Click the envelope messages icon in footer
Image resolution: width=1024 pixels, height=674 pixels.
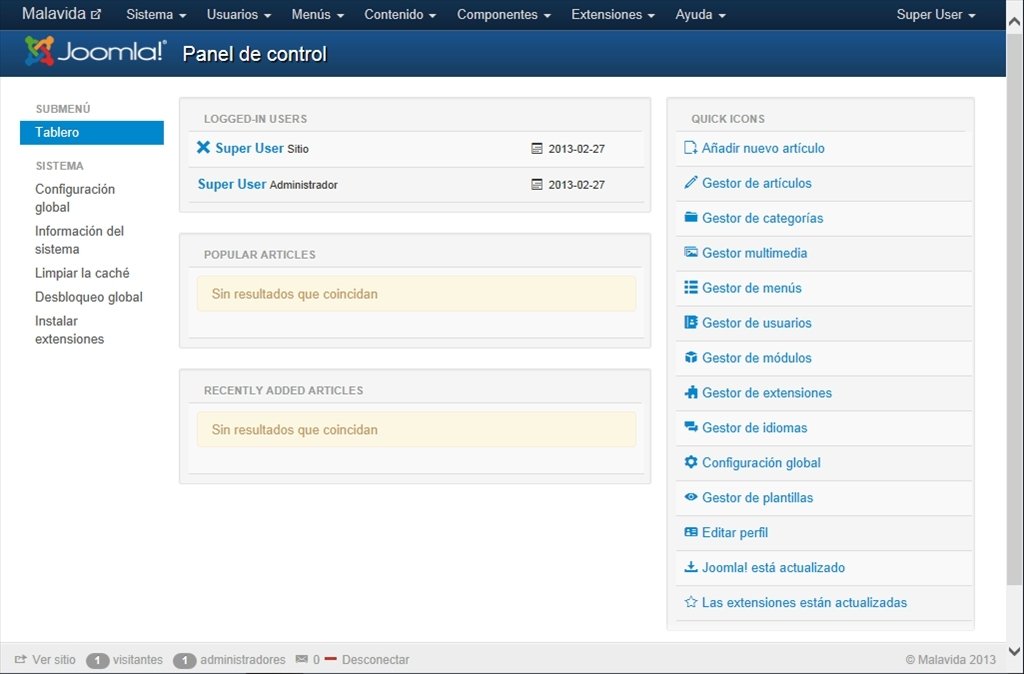tap(302, 659)
